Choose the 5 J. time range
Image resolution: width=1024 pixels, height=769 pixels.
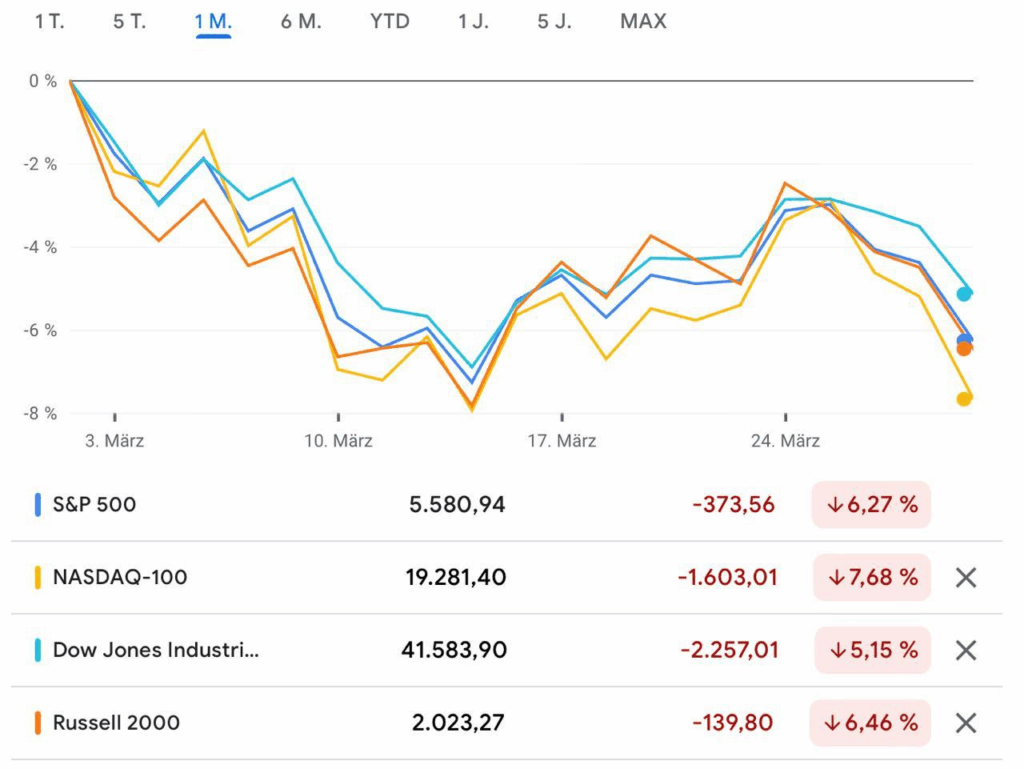pos(554,22)
